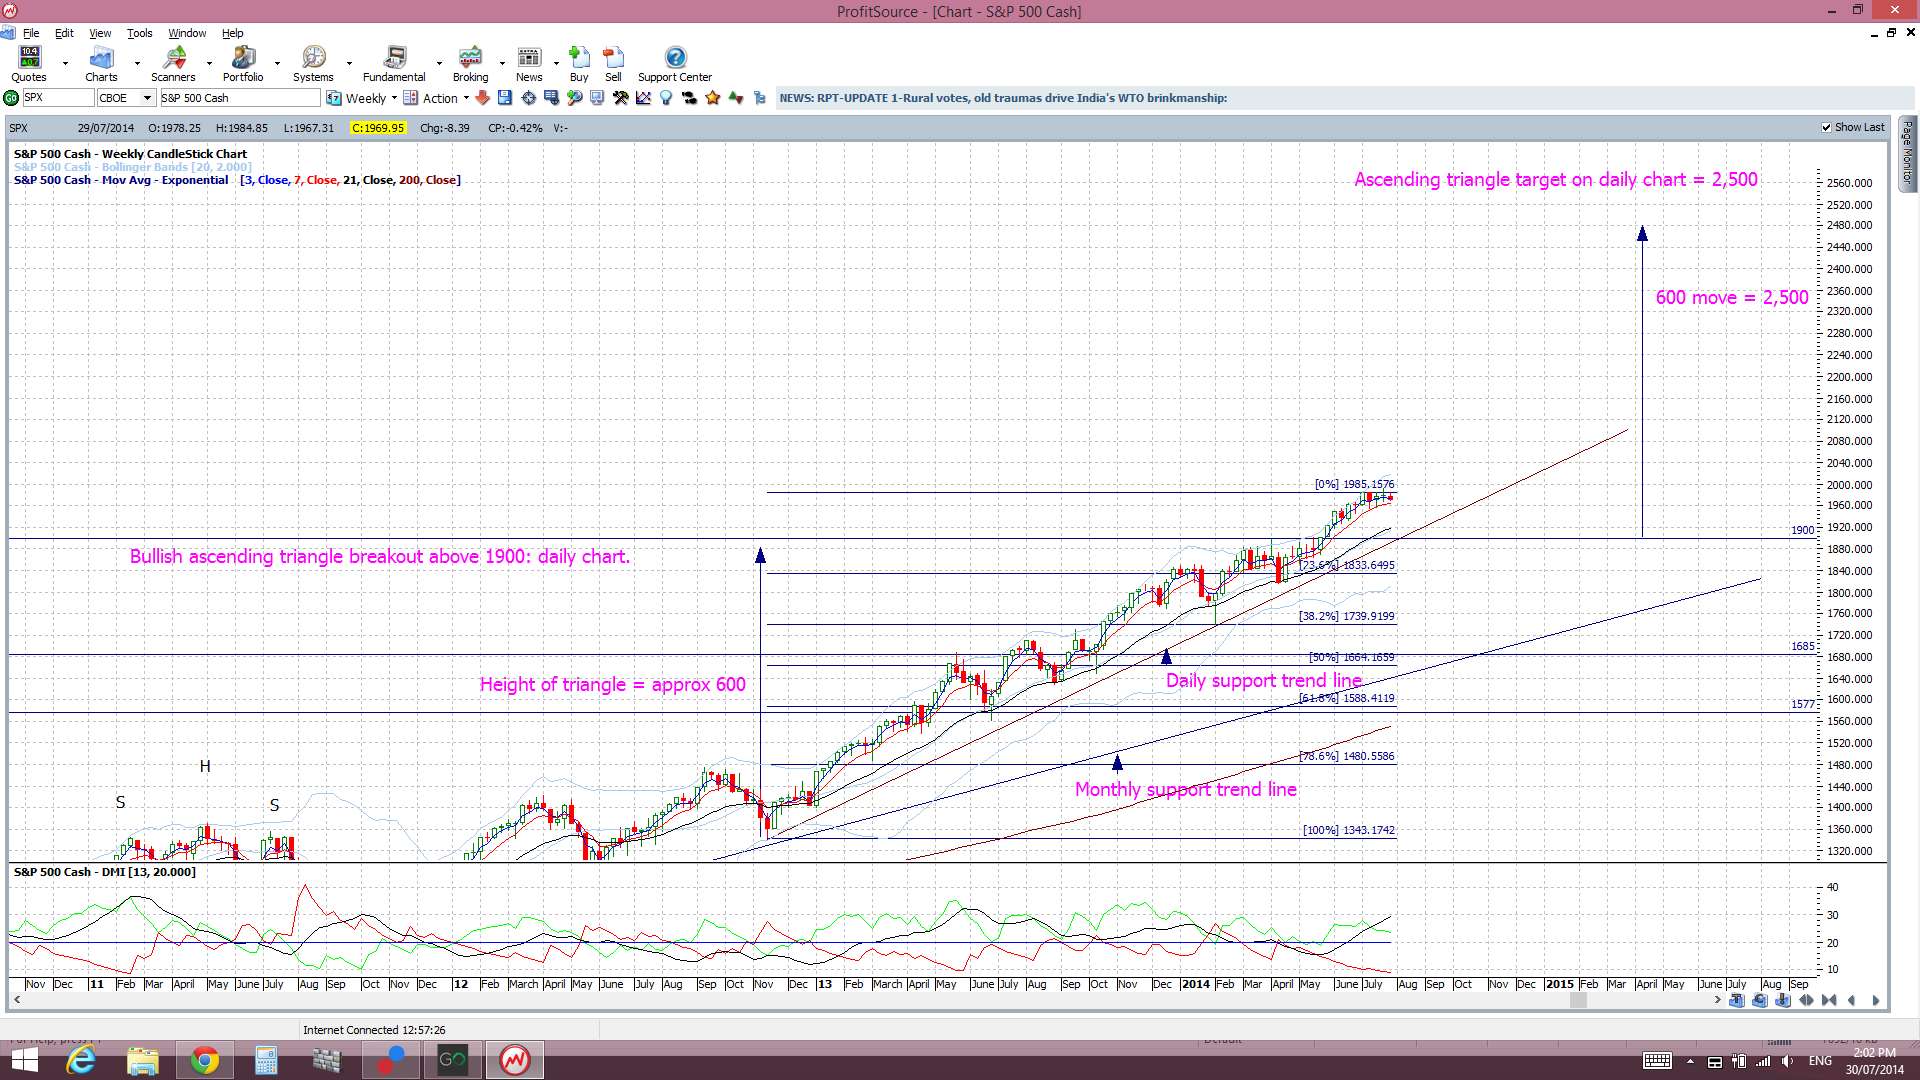Click the bowtie zoom-to-fit chart icon
The image size is (1920, 1080).
pos(1829,1000)
